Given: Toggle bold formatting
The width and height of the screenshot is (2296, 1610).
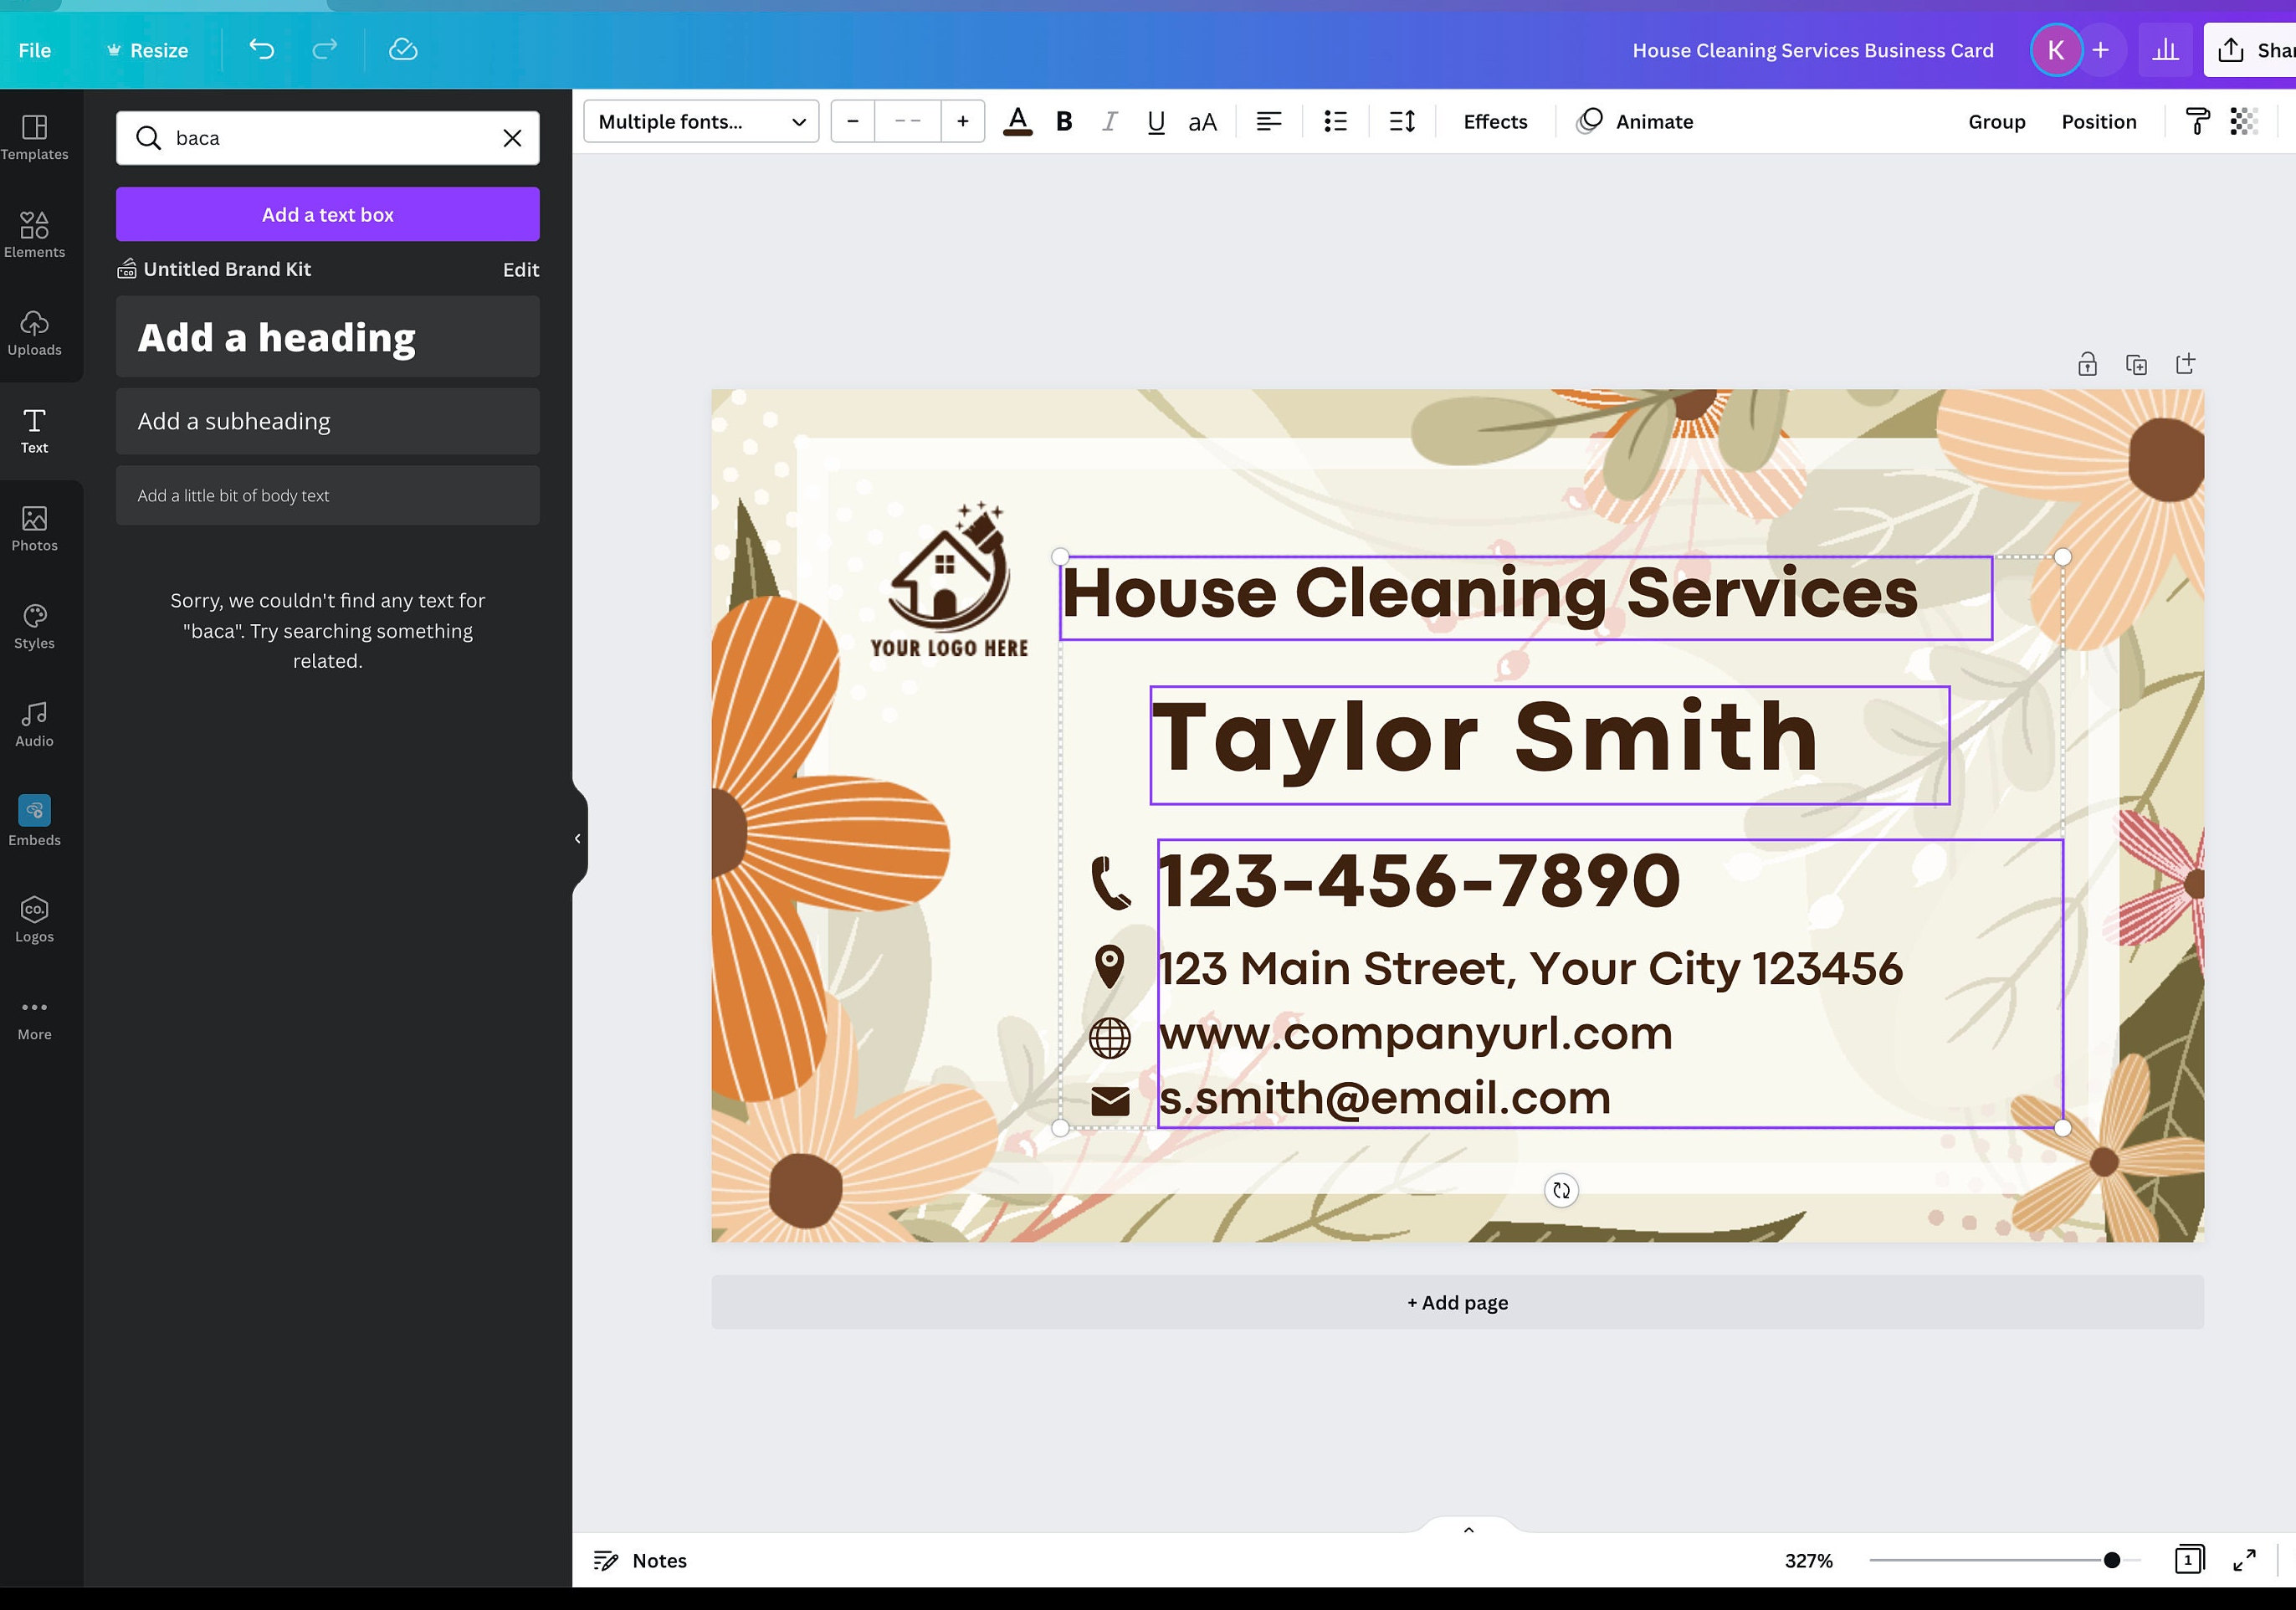Looking at the screenshot, I should point(1063,121).
